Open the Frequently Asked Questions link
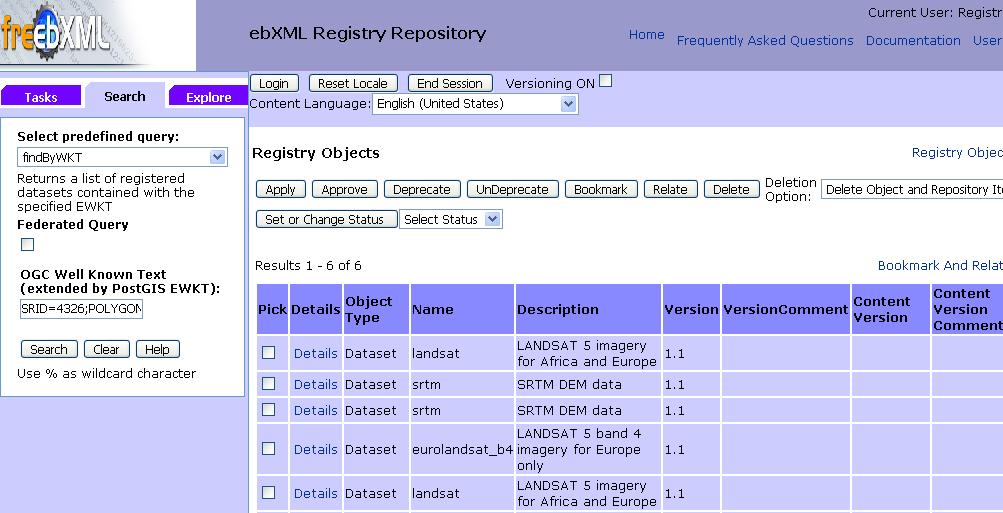 pyautogui.click(x=765, y=41)
